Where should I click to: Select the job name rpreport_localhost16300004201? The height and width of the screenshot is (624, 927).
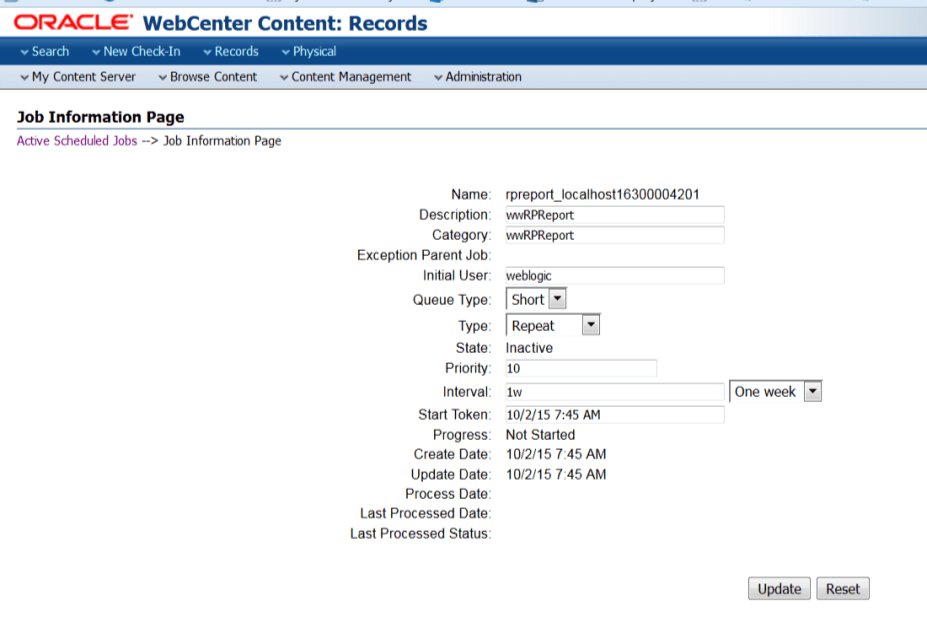[602, 195]
